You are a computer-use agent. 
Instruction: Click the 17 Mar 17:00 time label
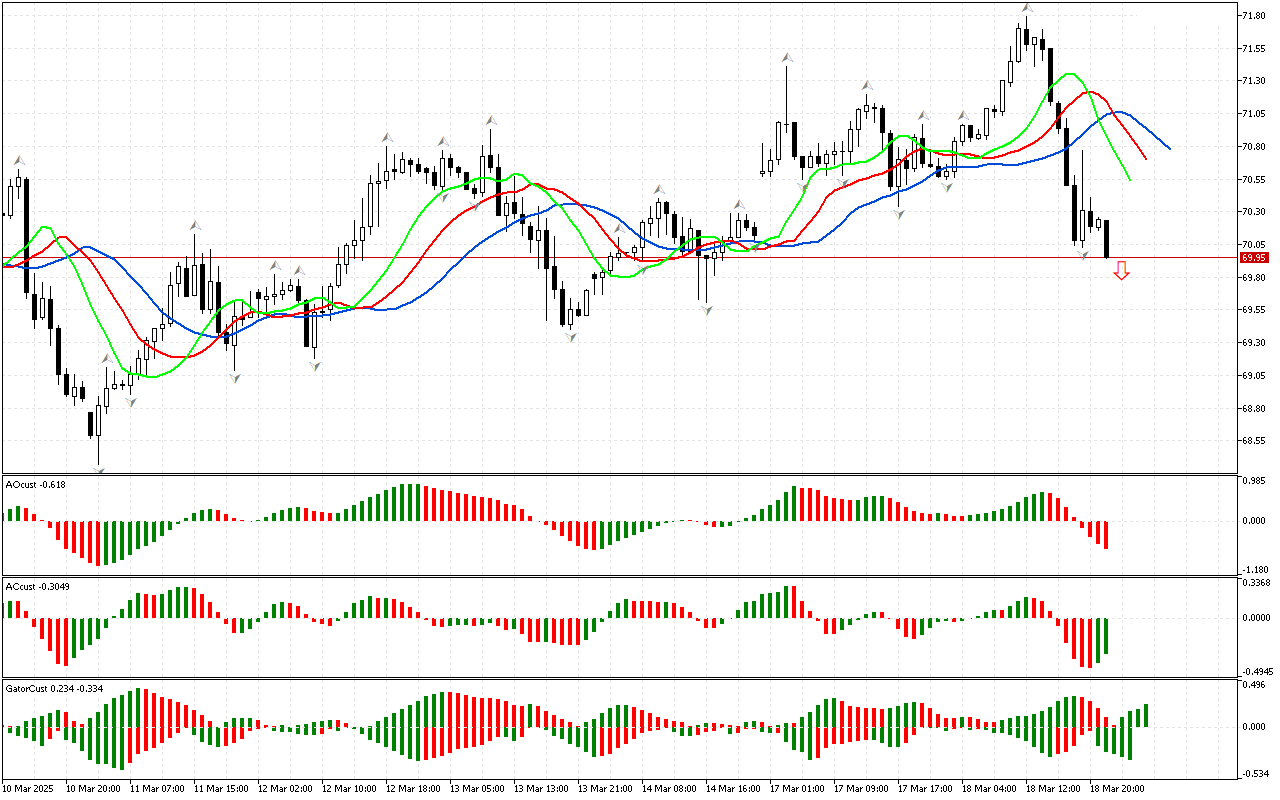(x=925, y=789)
